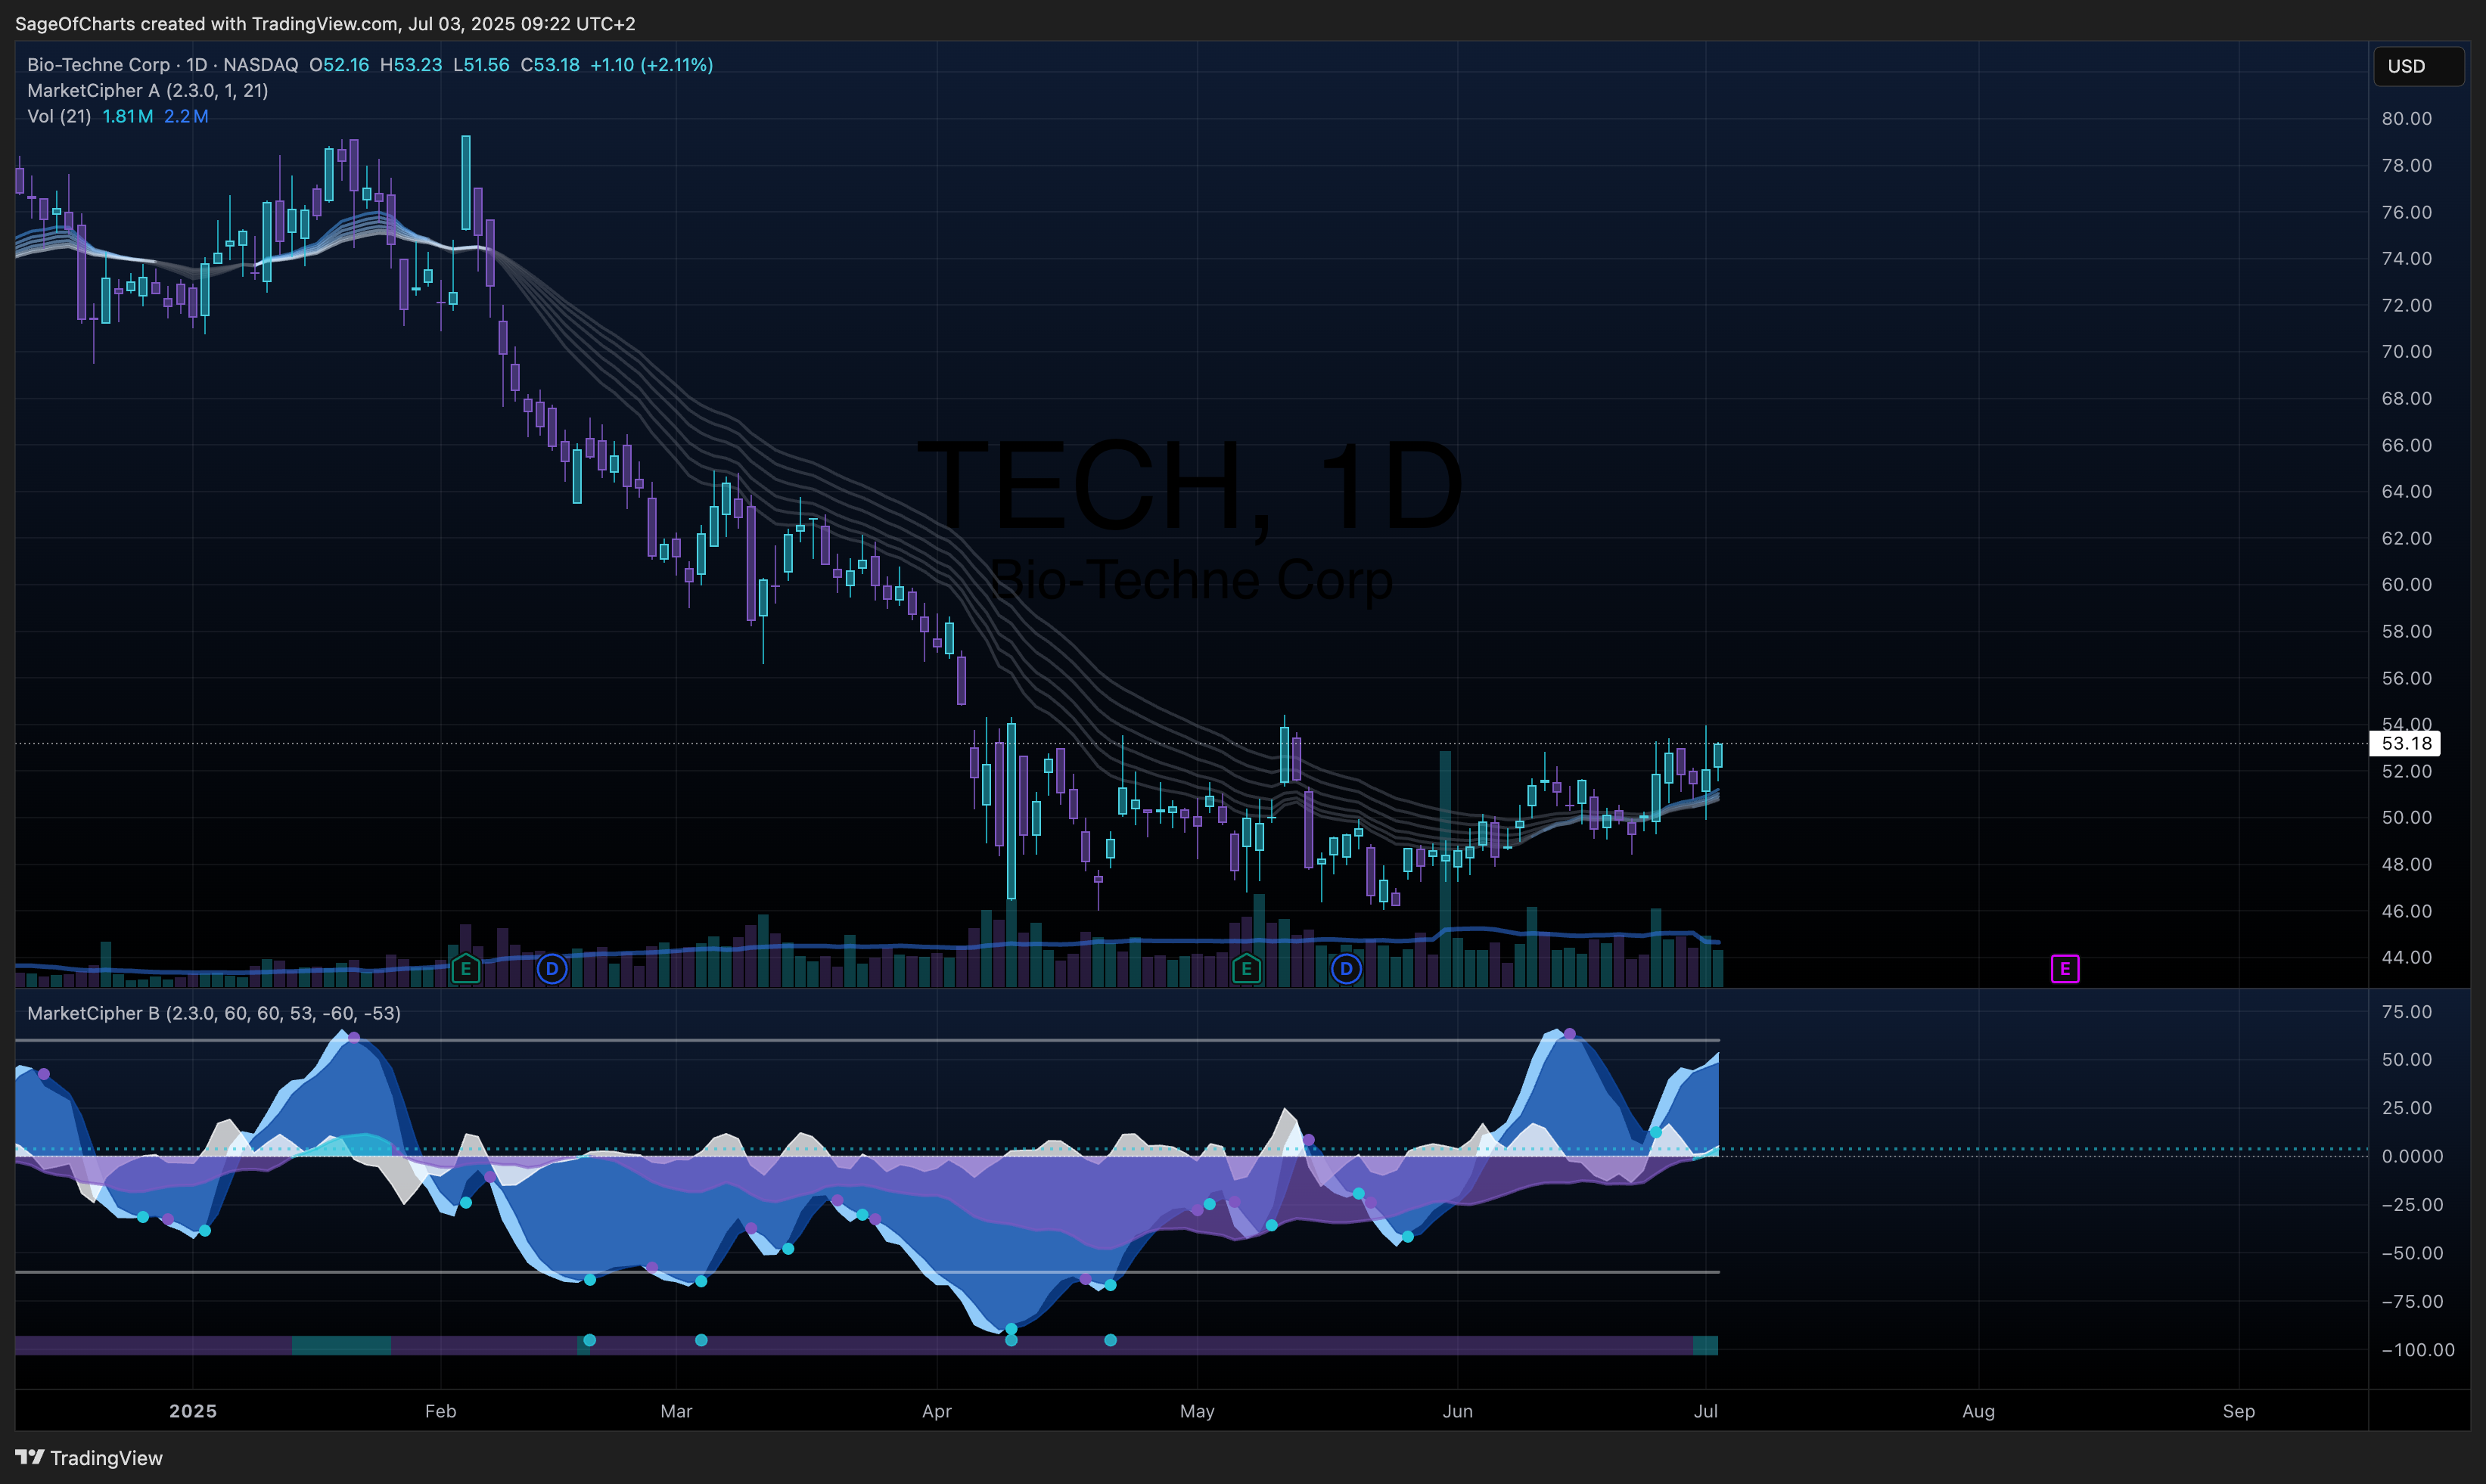Select the MarketCipher B indicator legend
The width and height of the screenshot is (2486, 1484).
point(214,1013)
